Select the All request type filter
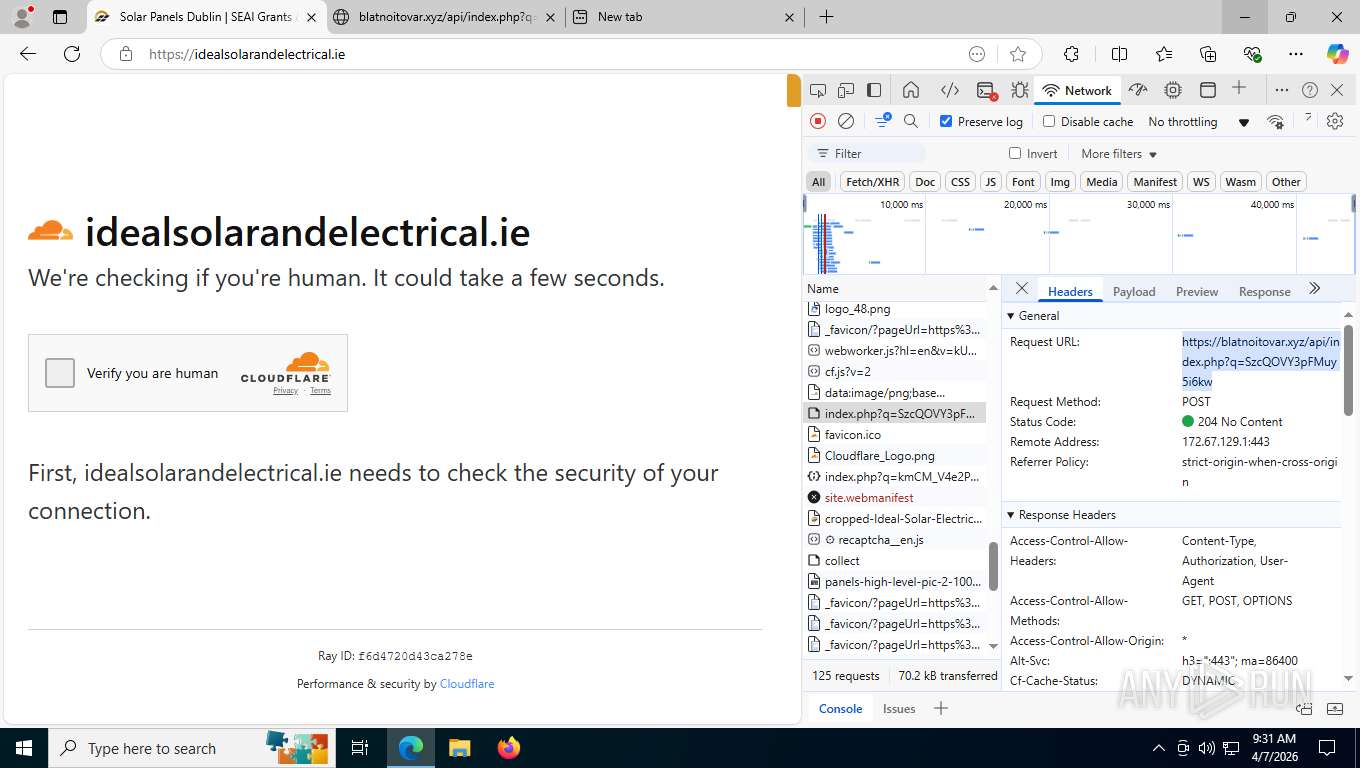 (819, 182)
